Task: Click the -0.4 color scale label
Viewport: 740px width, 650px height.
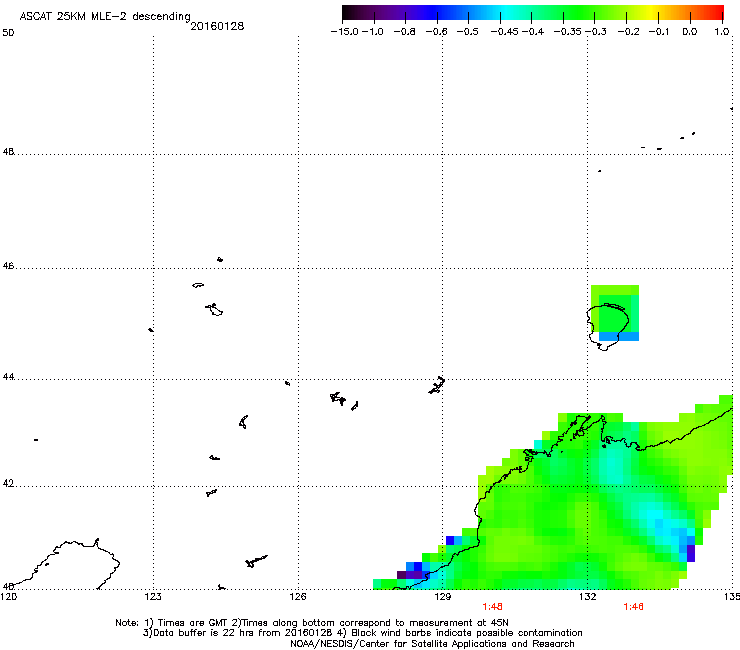Action: pyautogui.click(x=533, y=32)
